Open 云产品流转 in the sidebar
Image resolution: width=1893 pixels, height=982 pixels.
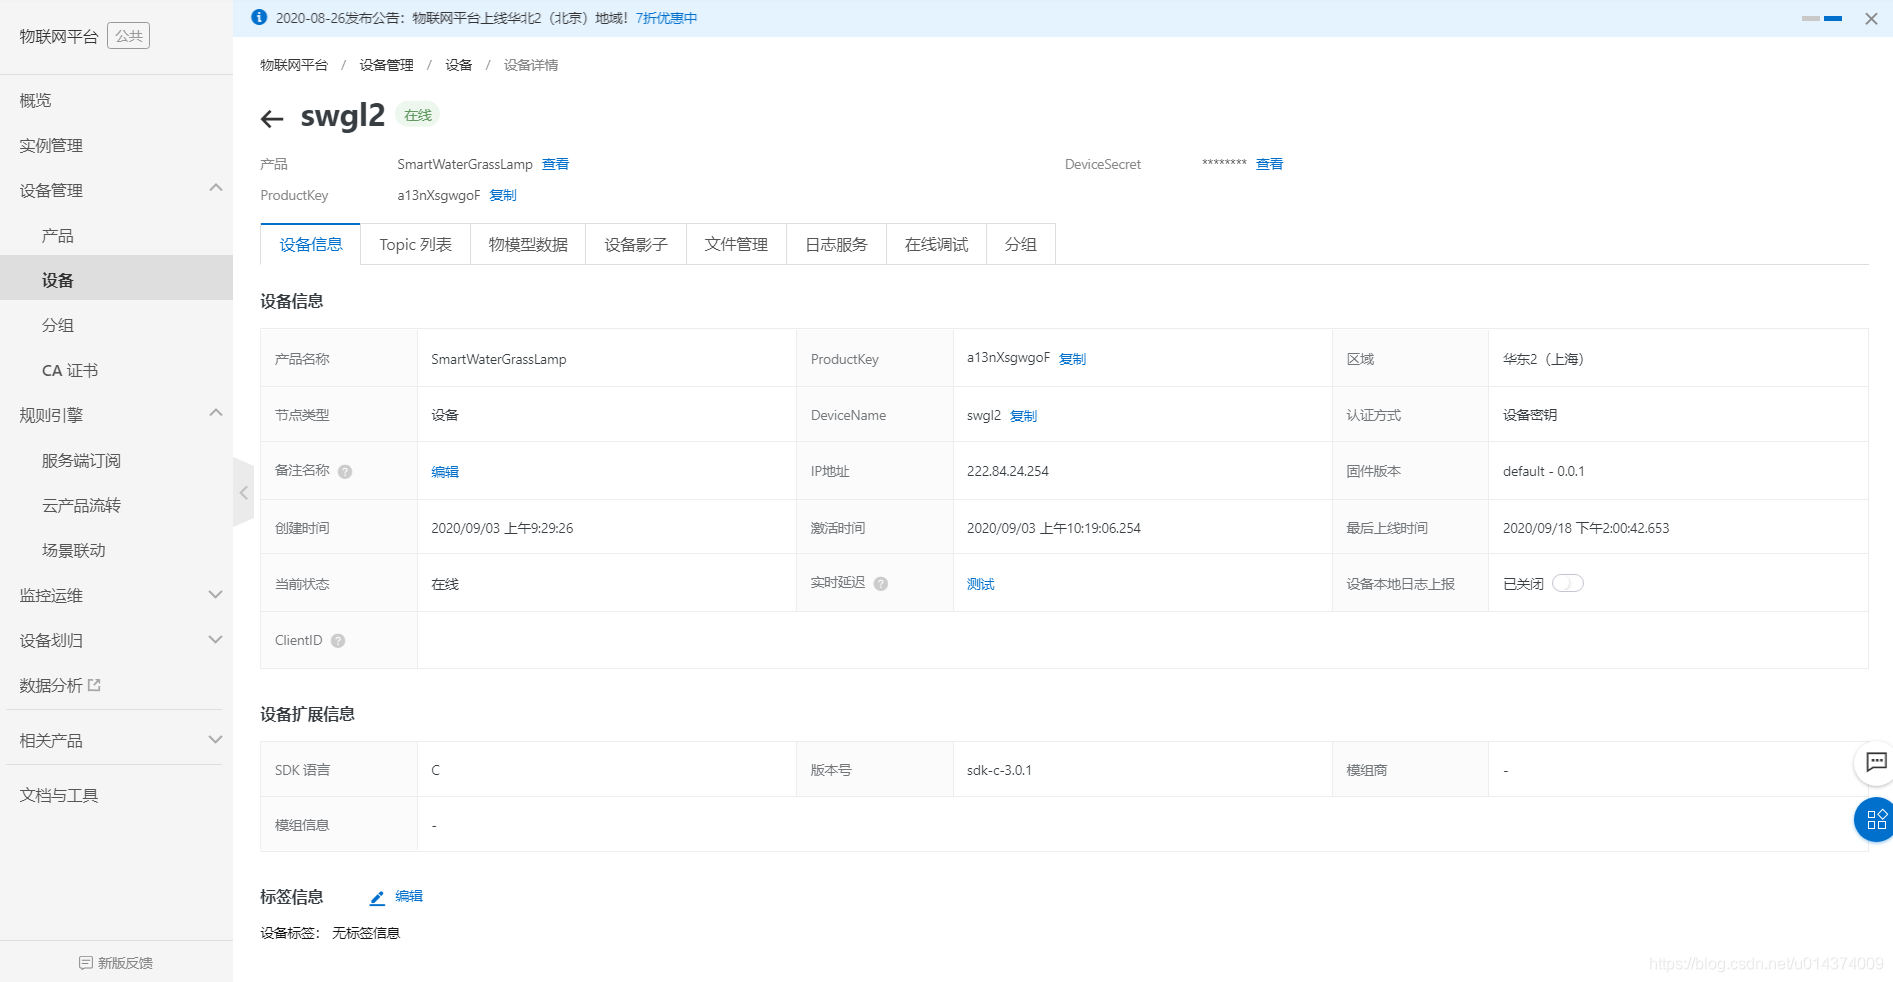(116, 505)
